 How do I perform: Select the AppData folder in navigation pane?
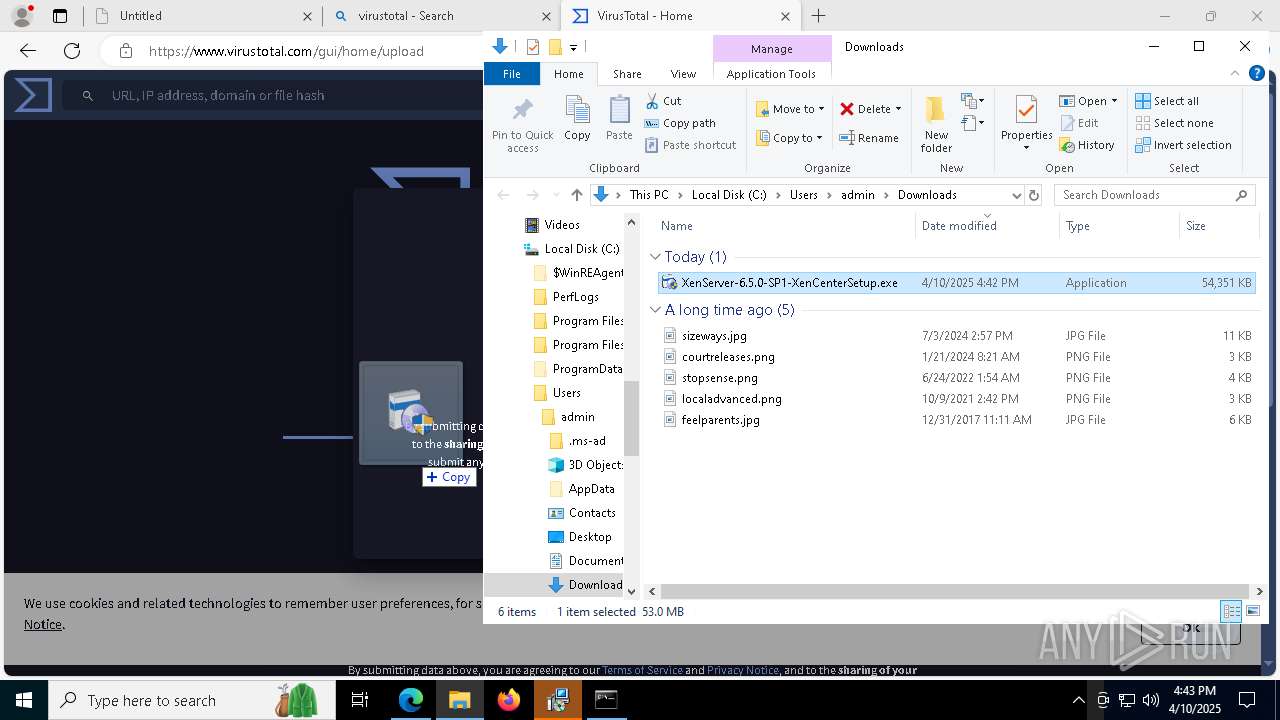[591, 489]
